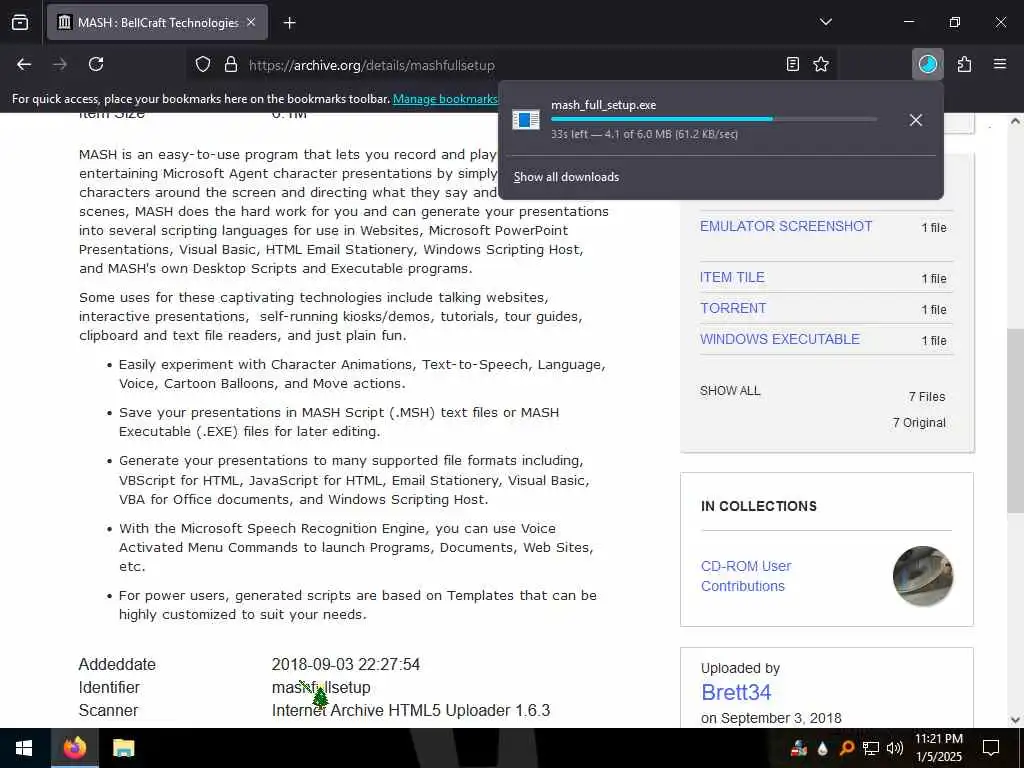Open Firefox View in the tab bar
Screen dimensions: 1024x768
[20, 23]
